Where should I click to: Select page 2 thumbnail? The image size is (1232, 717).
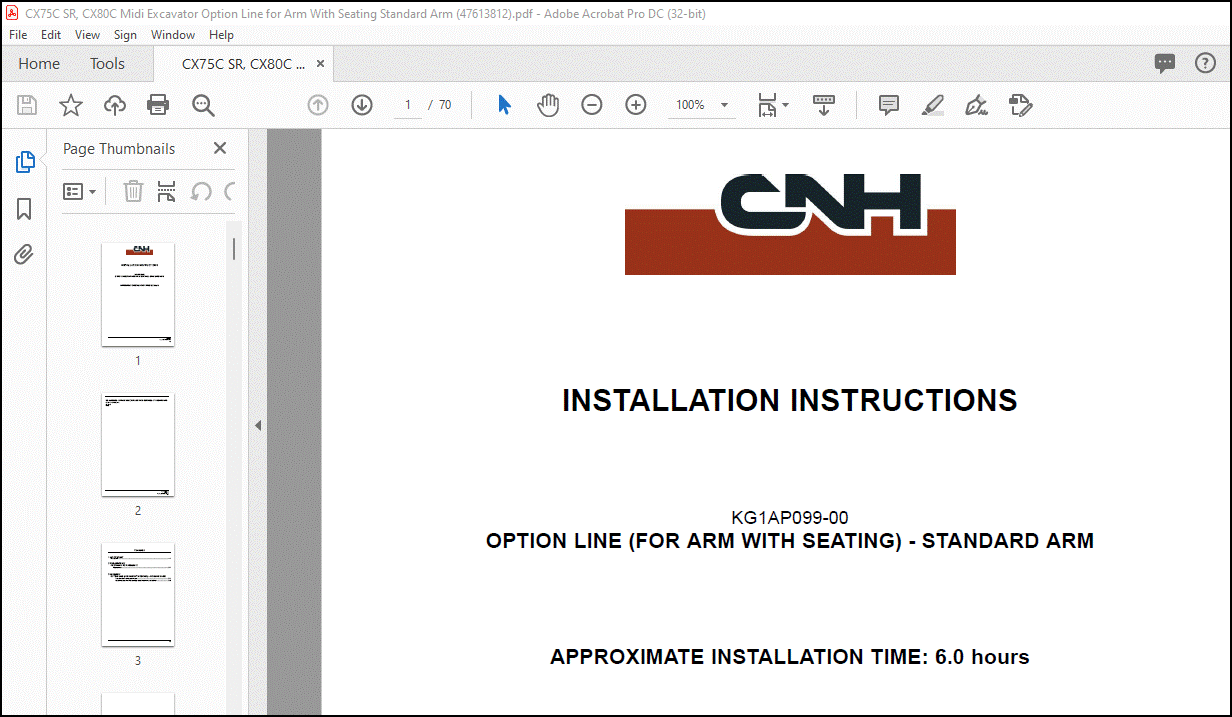[x=138, y=445]
